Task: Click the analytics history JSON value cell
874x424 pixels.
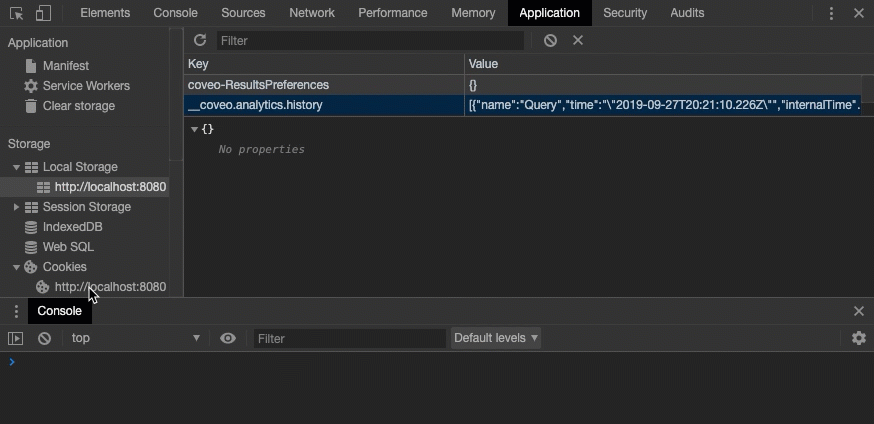Action: [663, 105]
